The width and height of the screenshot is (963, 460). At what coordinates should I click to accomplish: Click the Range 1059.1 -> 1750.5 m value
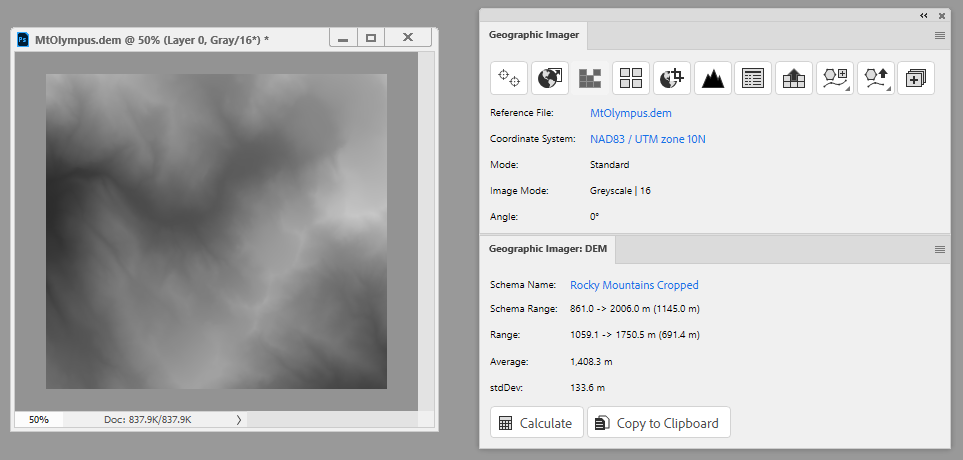[x=635, y=335]
